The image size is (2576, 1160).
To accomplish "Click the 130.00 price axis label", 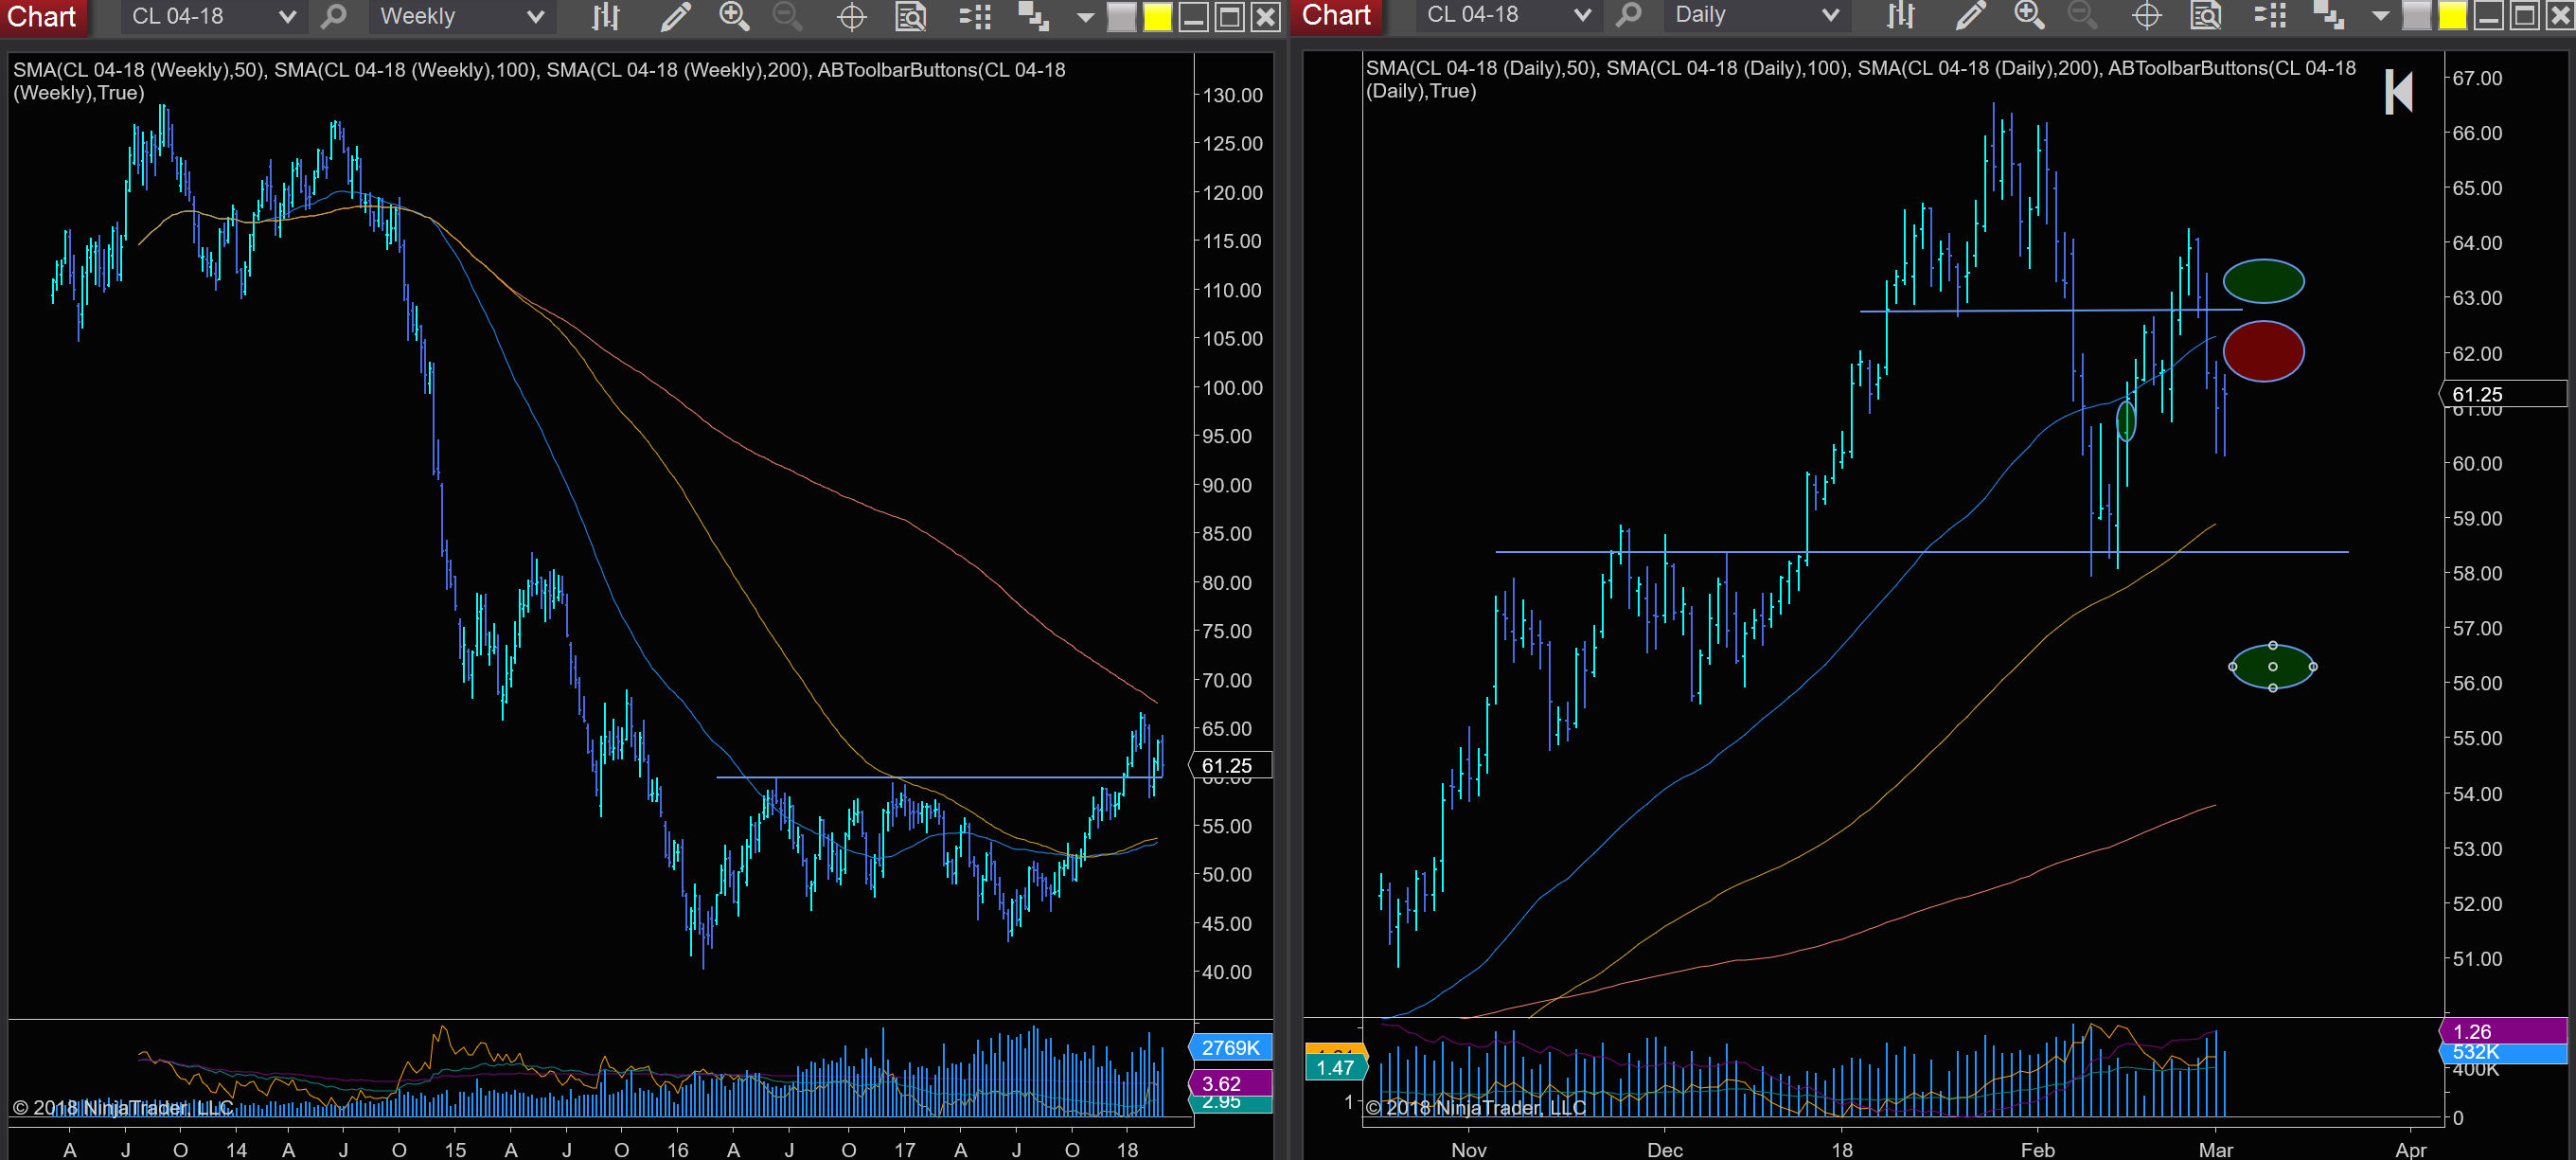I will click(x=1232, y=96).
